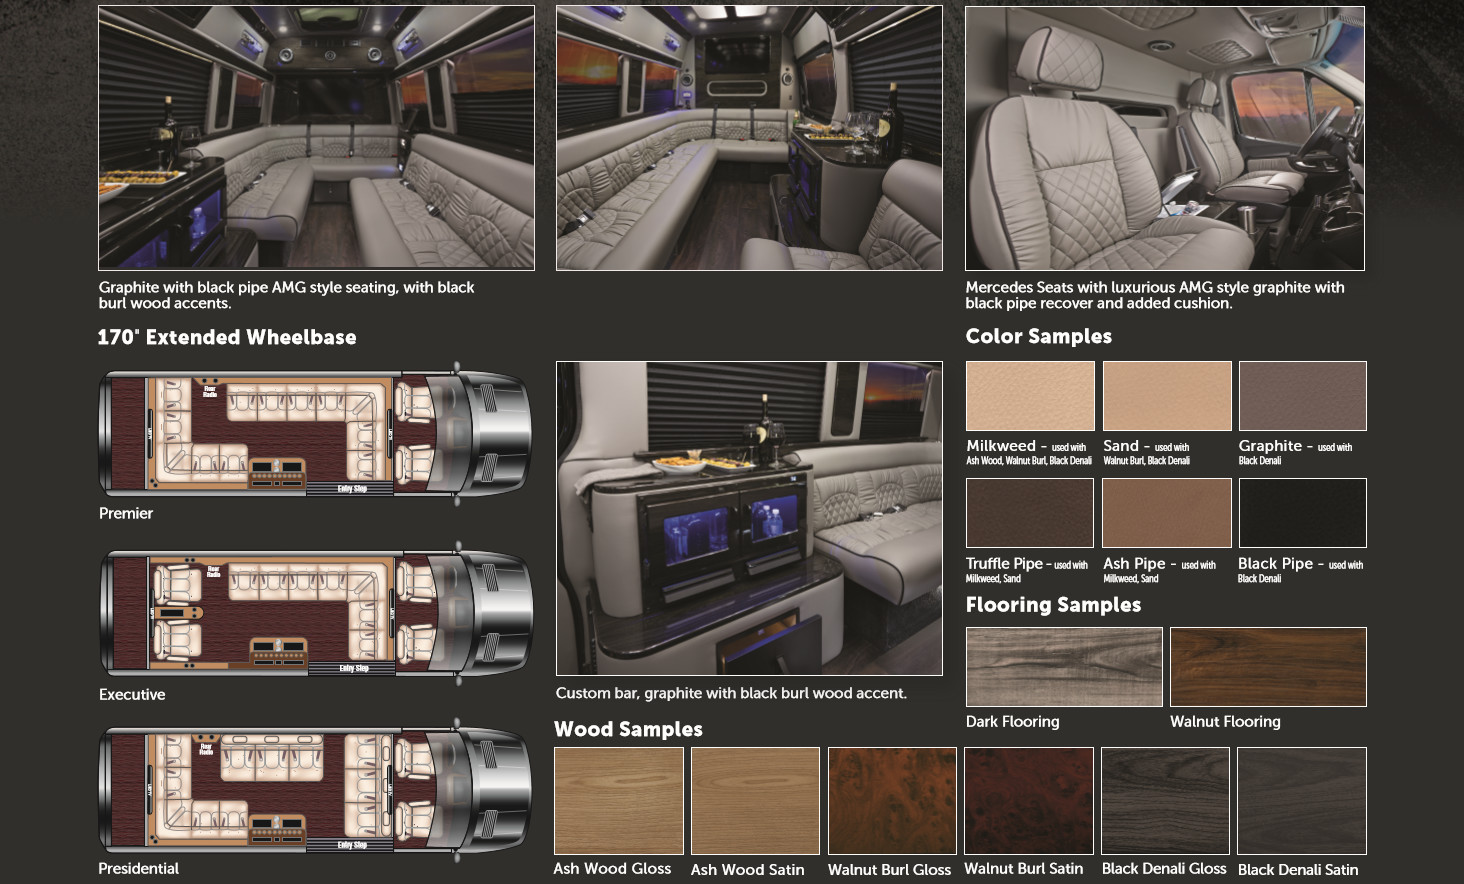The image size is (1464, 884).
Task: Click the Wood Samples heading
Action: click(628, 730)
